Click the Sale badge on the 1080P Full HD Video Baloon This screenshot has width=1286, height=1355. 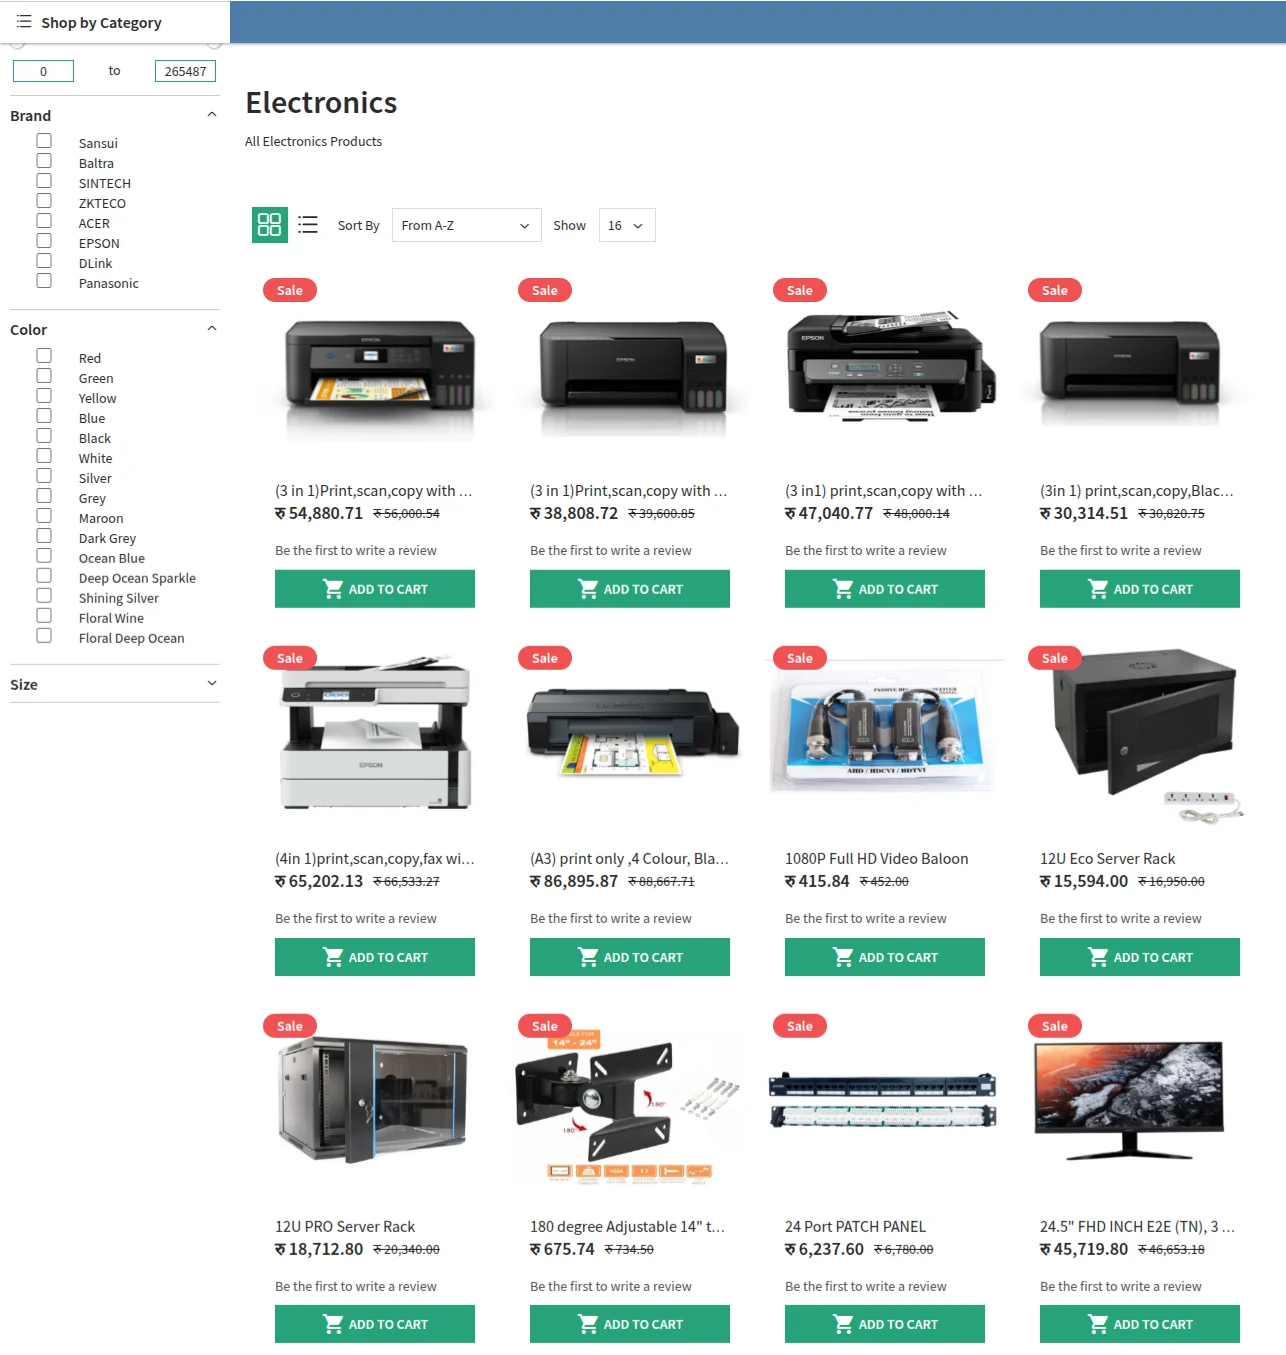coord(799,657)
